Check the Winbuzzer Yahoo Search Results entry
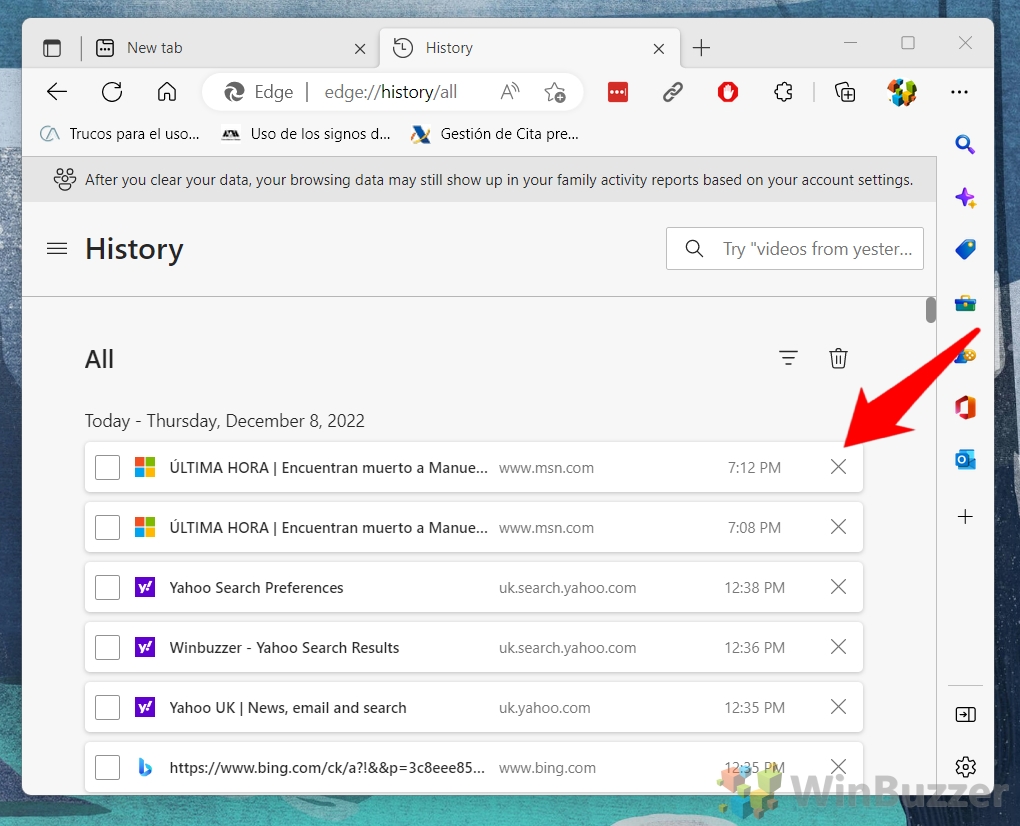 click(x=107, y=647)
